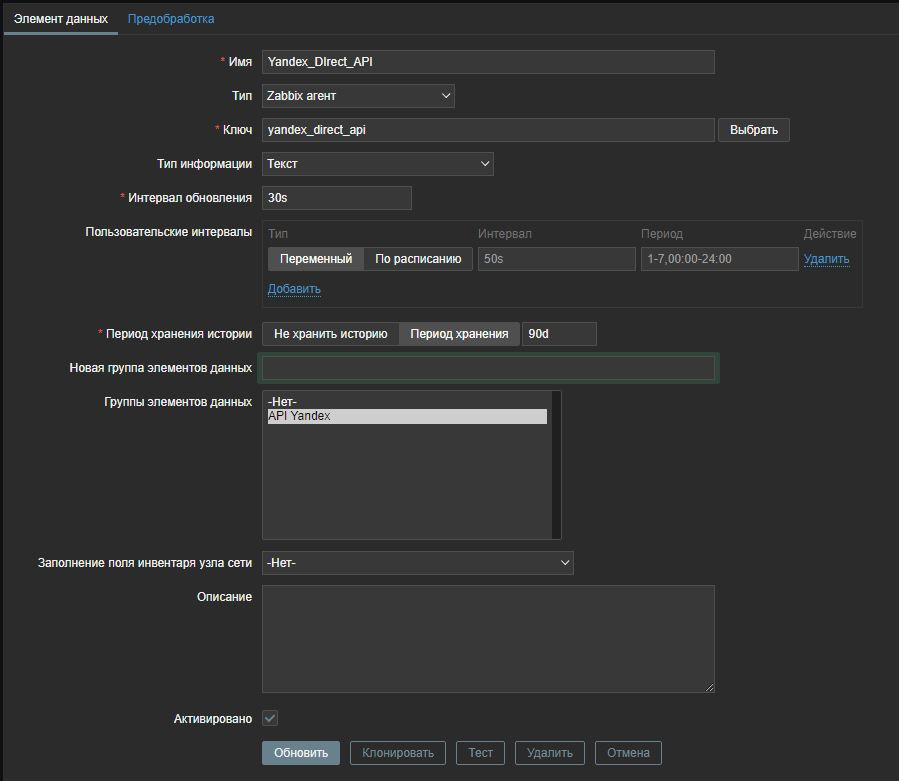
Task: Click the Имя input field
Action: 488,62
